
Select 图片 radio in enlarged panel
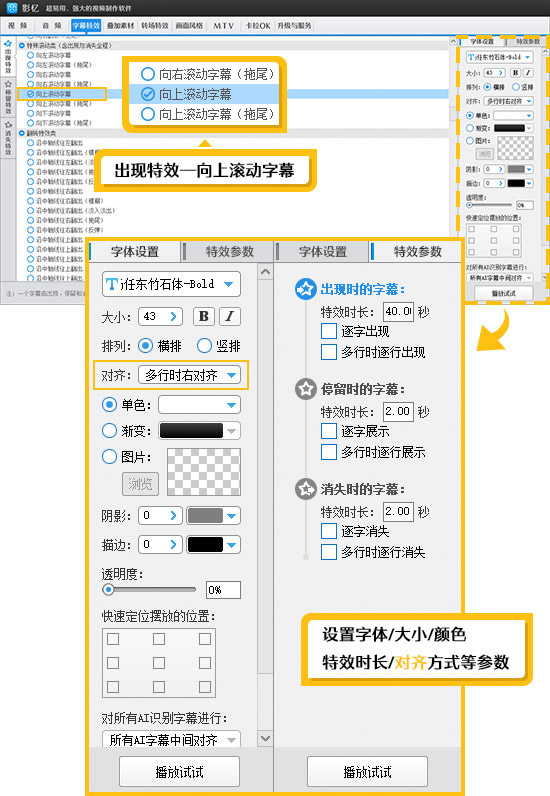click(109, 456)
